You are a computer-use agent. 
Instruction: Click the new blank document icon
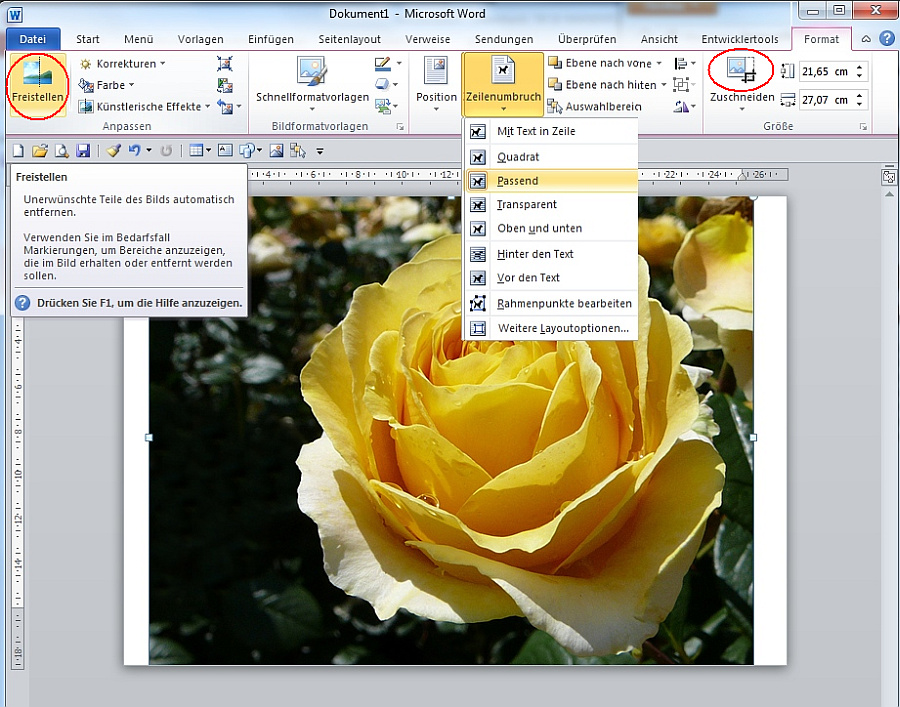coord(18,150)
